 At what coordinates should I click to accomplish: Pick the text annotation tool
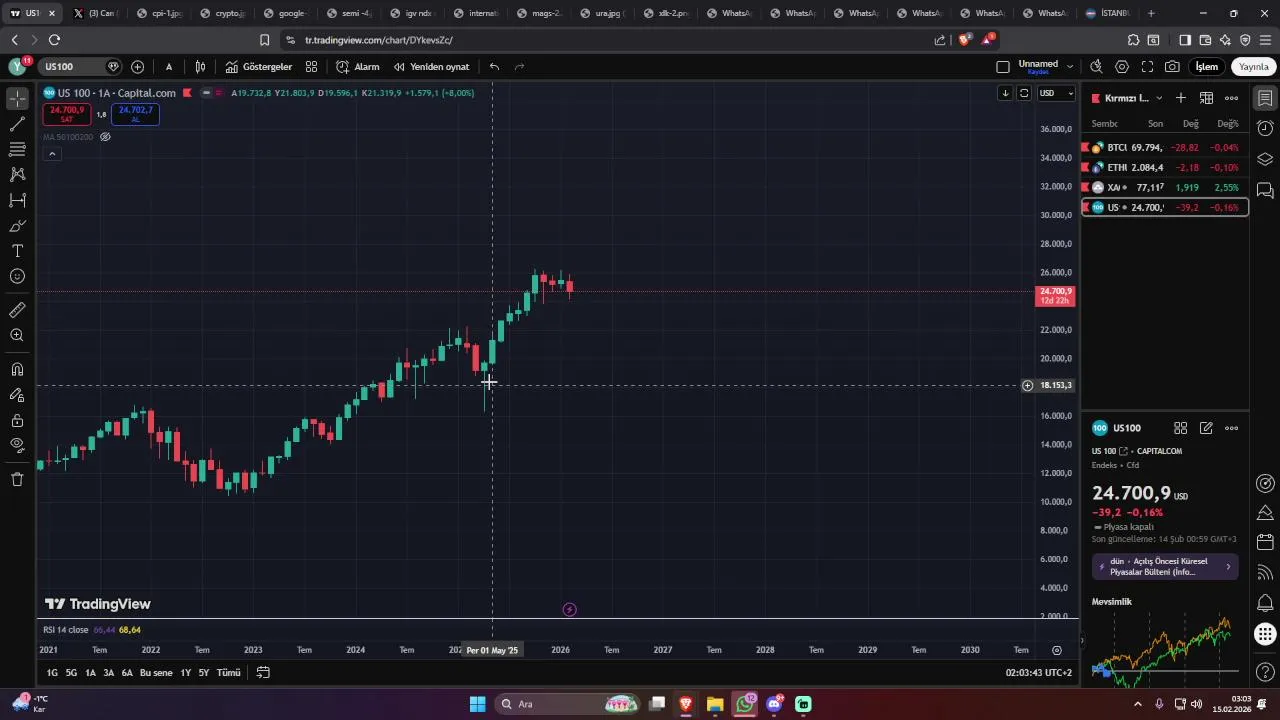17,251
